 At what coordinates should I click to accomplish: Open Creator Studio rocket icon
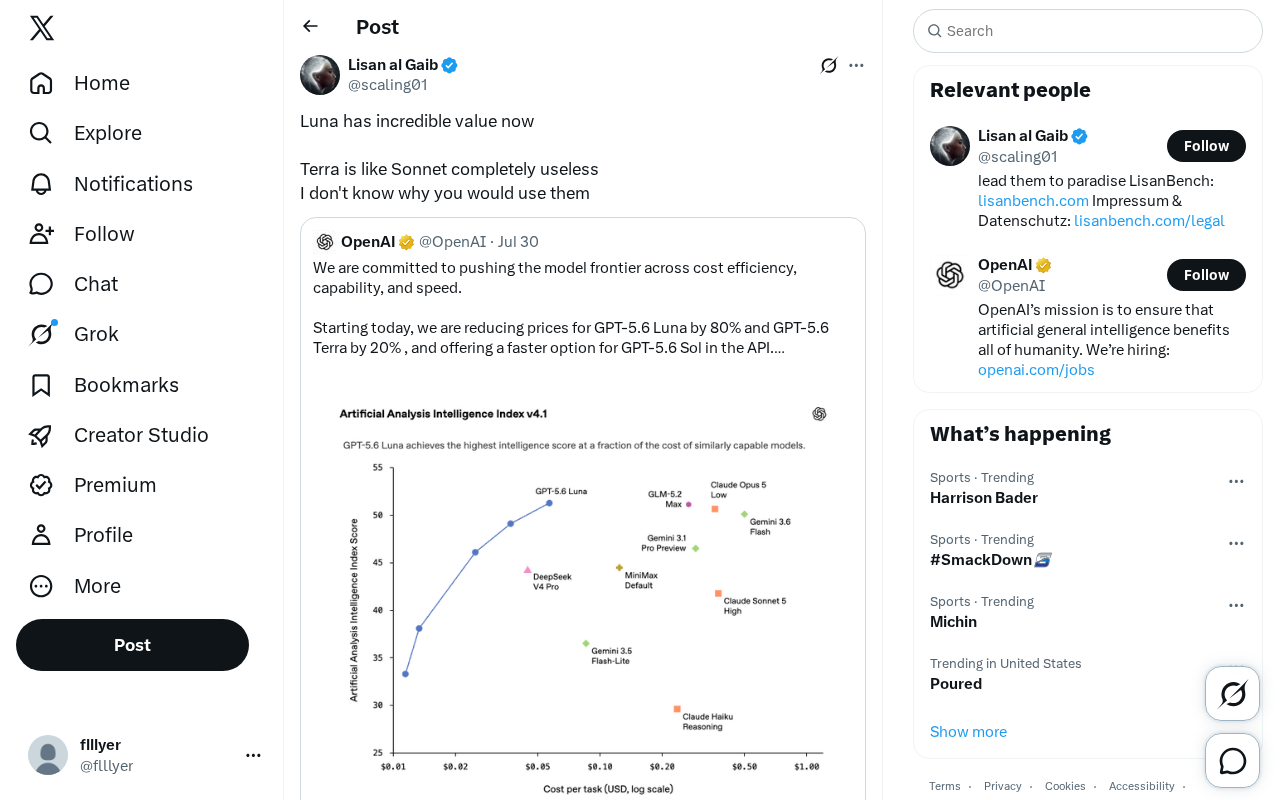tap(41, 435)
